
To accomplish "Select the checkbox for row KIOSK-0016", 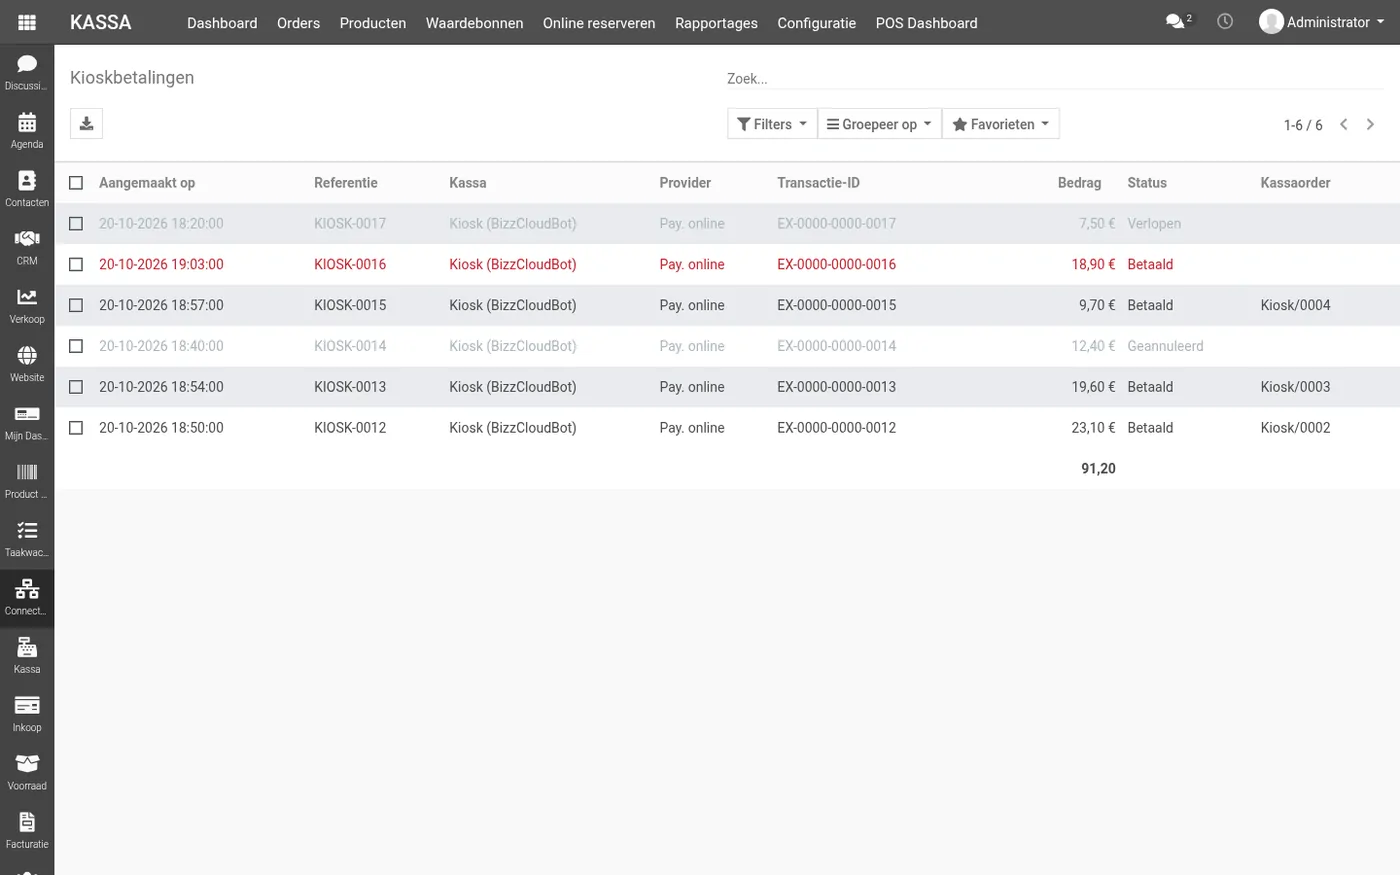I will tap(76, 264).
